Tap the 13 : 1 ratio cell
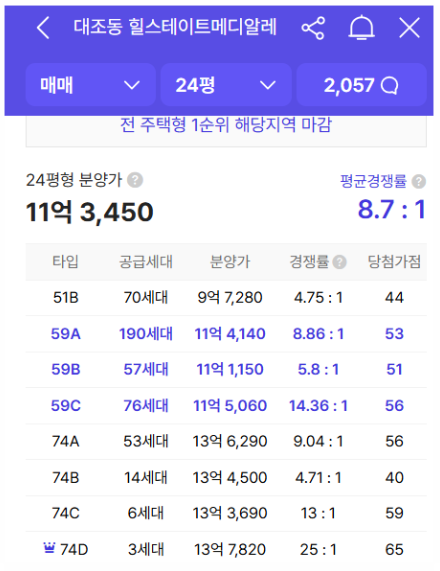 (318, 513)
